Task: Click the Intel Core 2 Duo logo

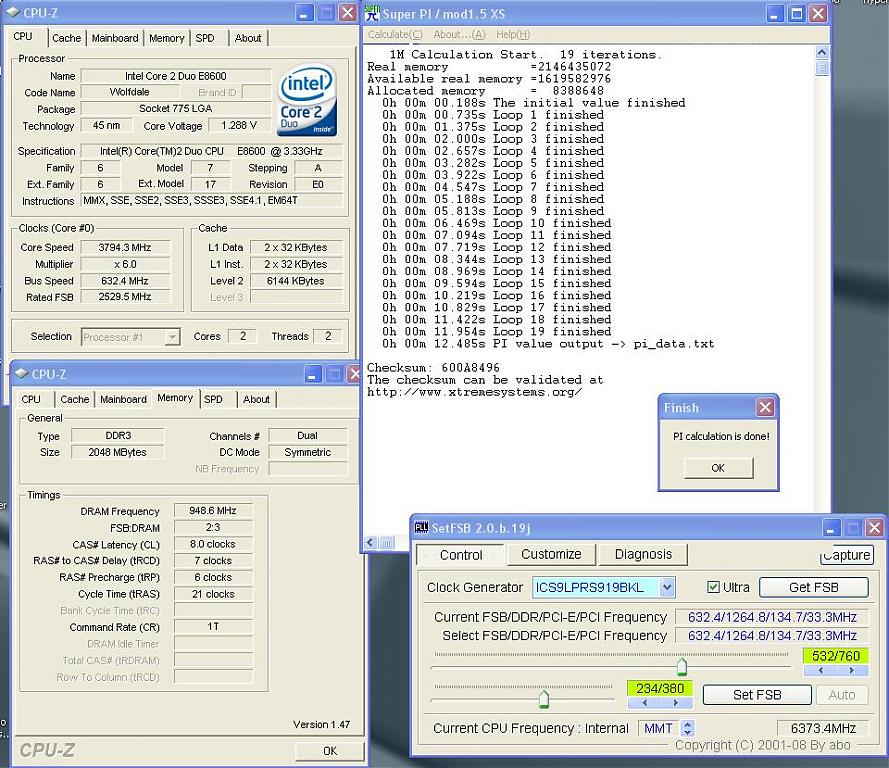Action: point(307,100)
